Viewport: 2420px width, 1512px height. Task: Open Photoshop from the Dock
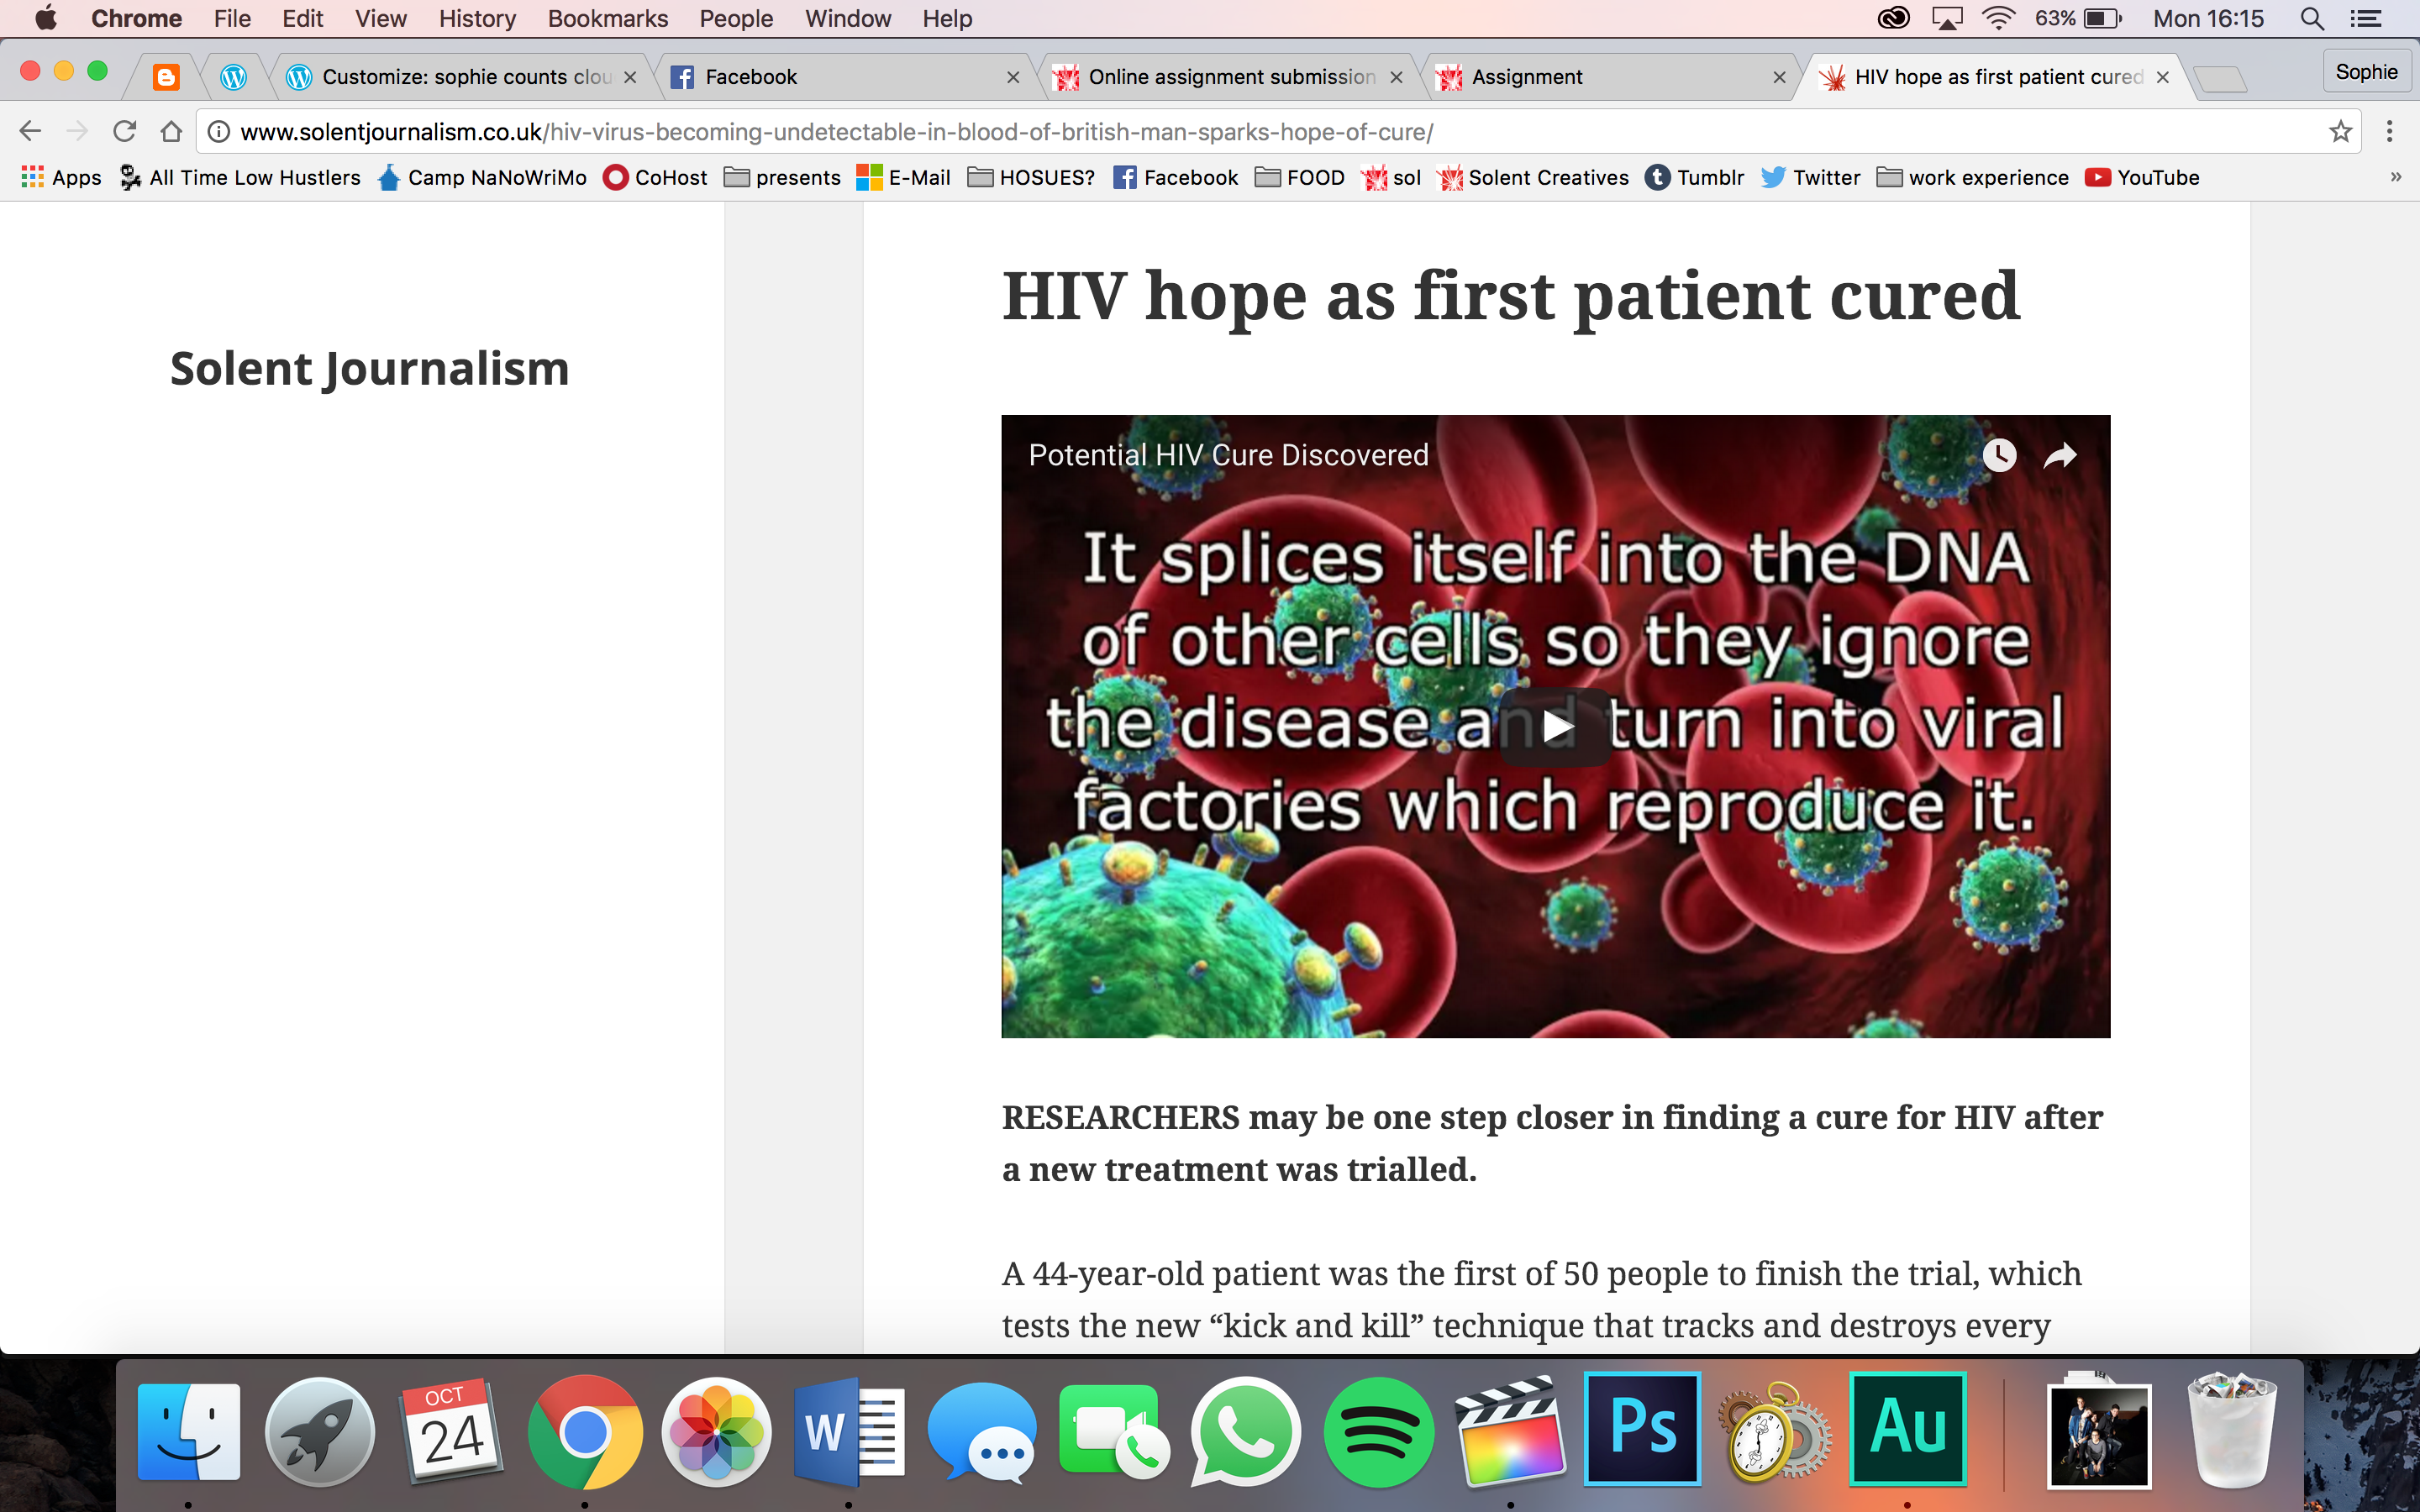point(1643,1430)
